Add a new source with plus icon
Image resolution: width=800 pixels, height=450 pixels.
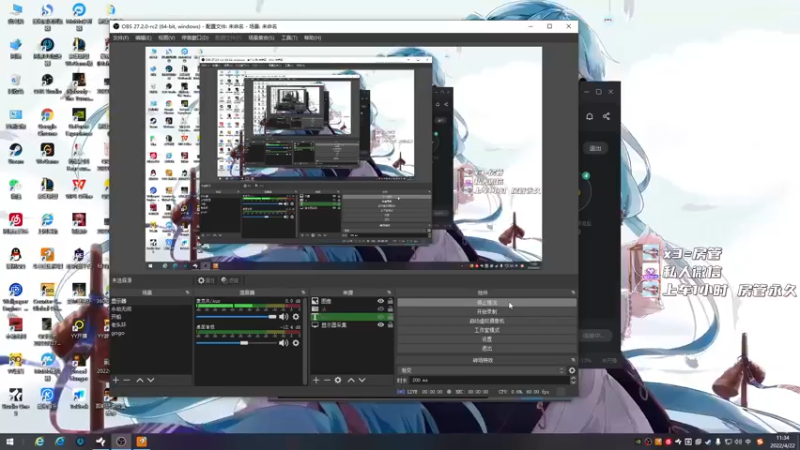click(316, 380)
